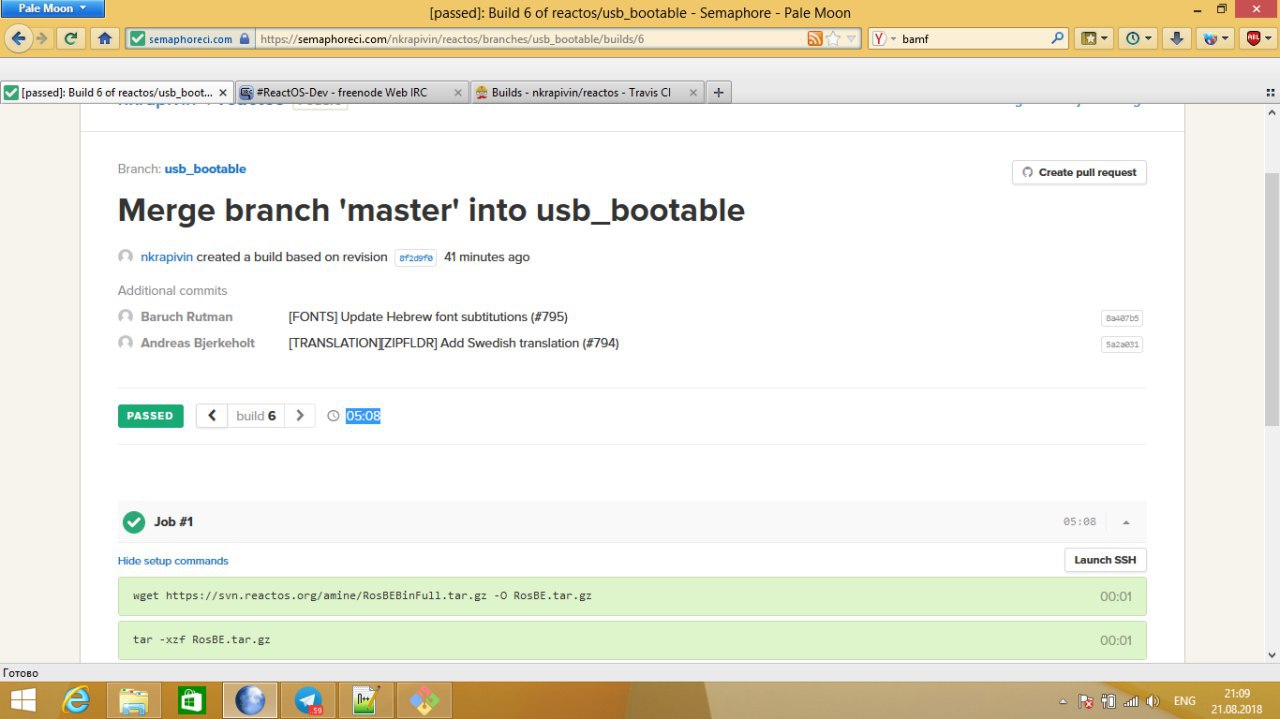Expand the tar -xzf RosBE.tar.gz command row
This screenshot has width=1280, height=719.
[632, 640]
